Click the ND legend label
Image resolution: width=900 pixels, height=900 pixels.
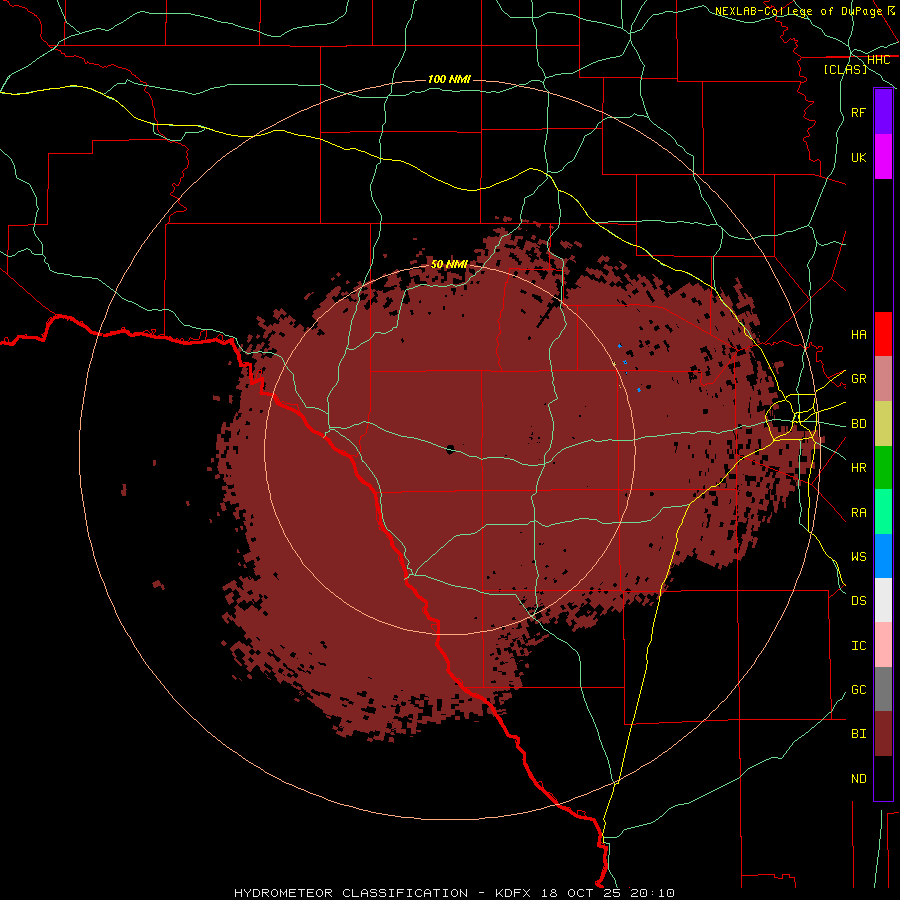(x=858, y=779)
